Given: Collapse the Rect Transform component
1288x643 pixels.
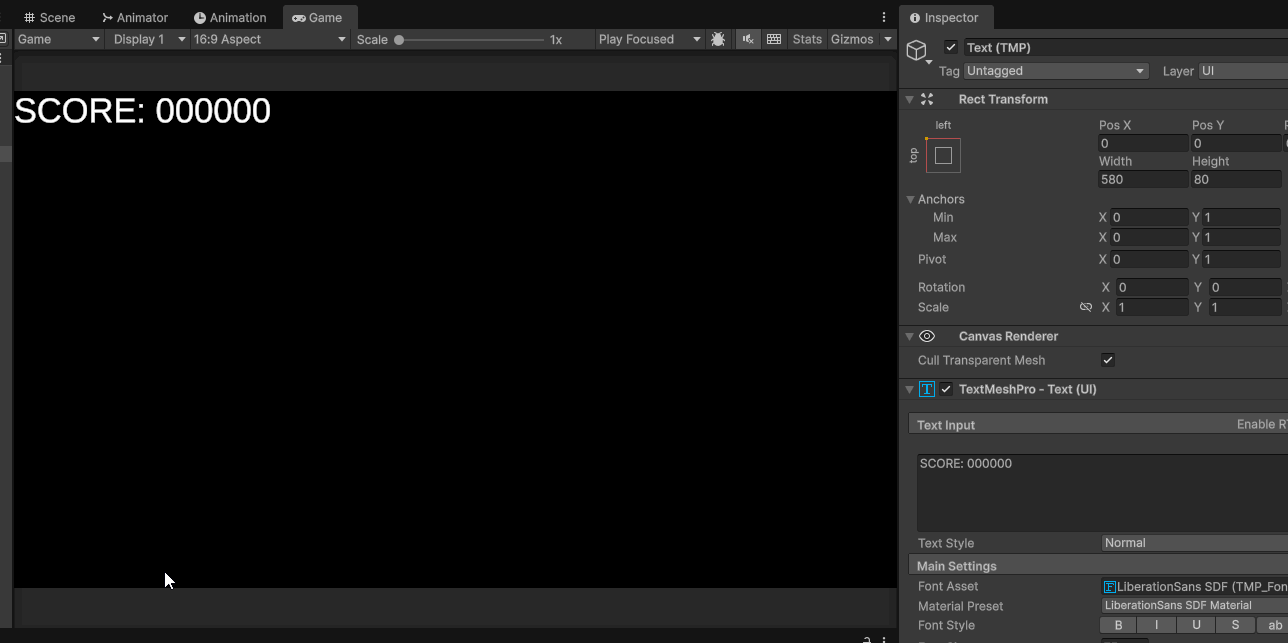Looking at the screenshot, I should (x=909, y=99).
